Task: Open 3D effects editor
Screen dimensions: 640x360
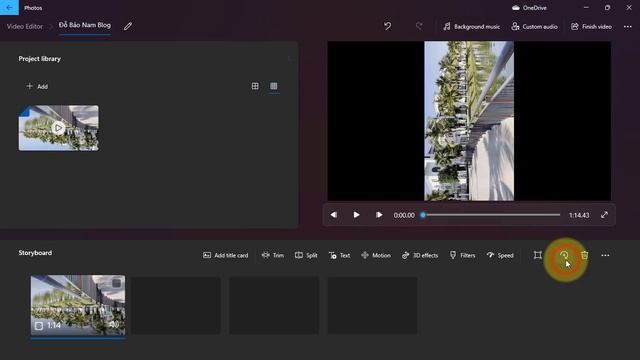Action: click(x=420, y=256)
